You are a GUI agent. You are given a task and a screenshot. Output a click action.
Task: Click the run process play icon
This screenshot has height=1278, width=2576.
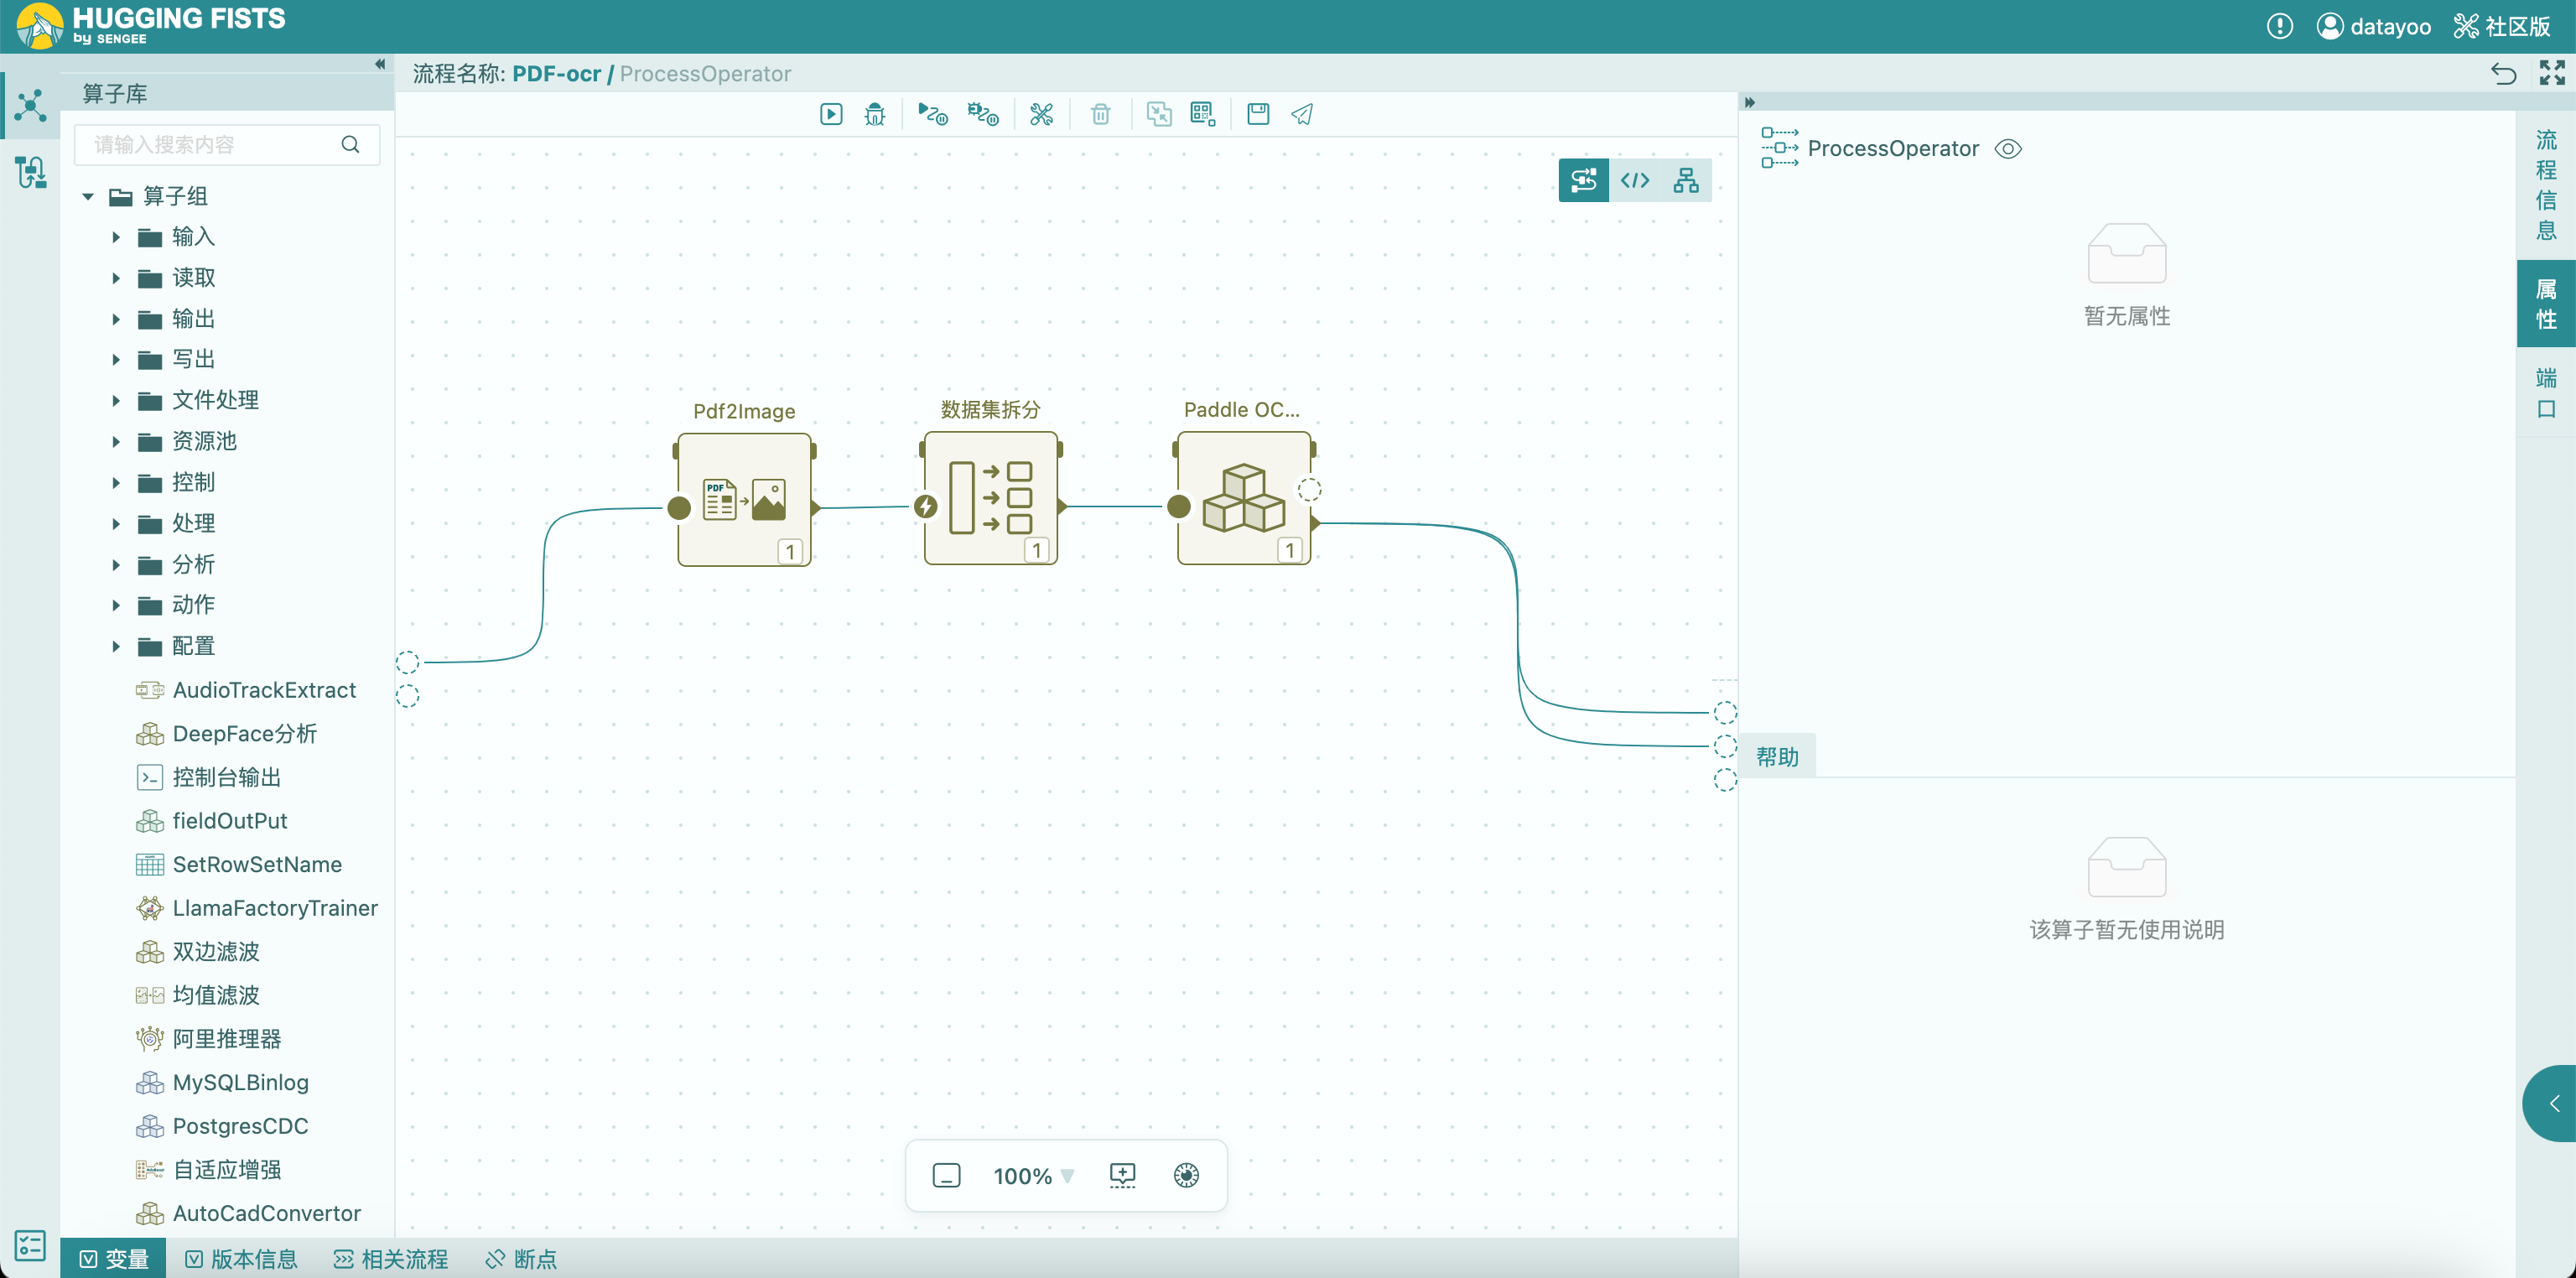(831, 114)
